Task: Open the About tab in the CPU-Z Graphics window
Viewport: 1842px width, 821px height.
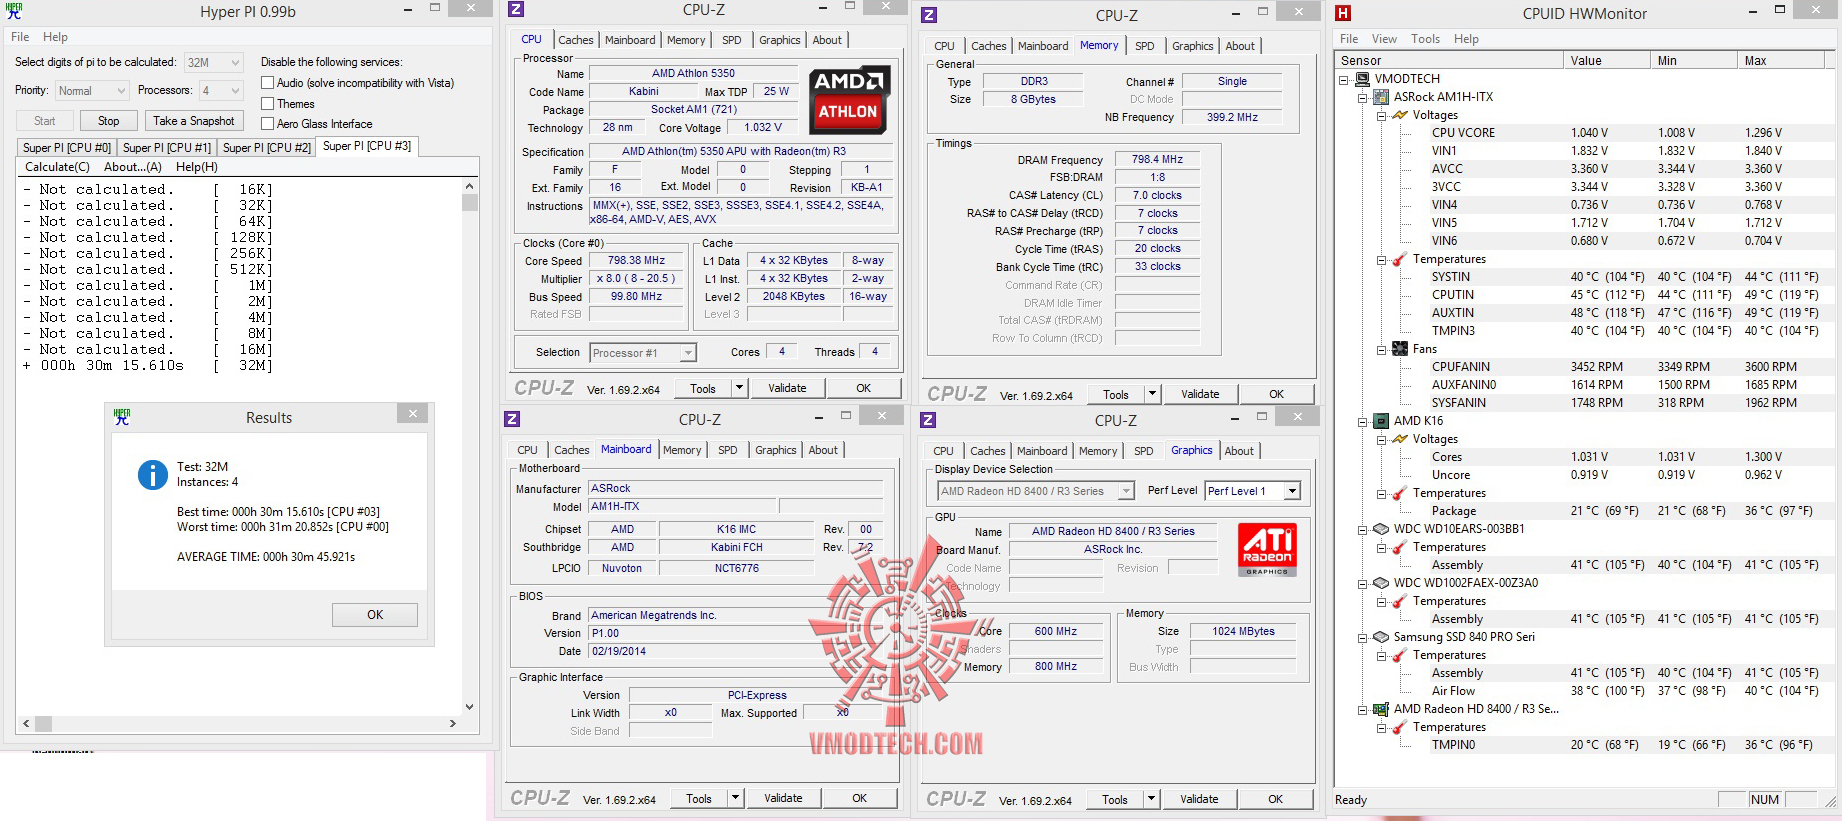Action: [x=1240, y=451]
